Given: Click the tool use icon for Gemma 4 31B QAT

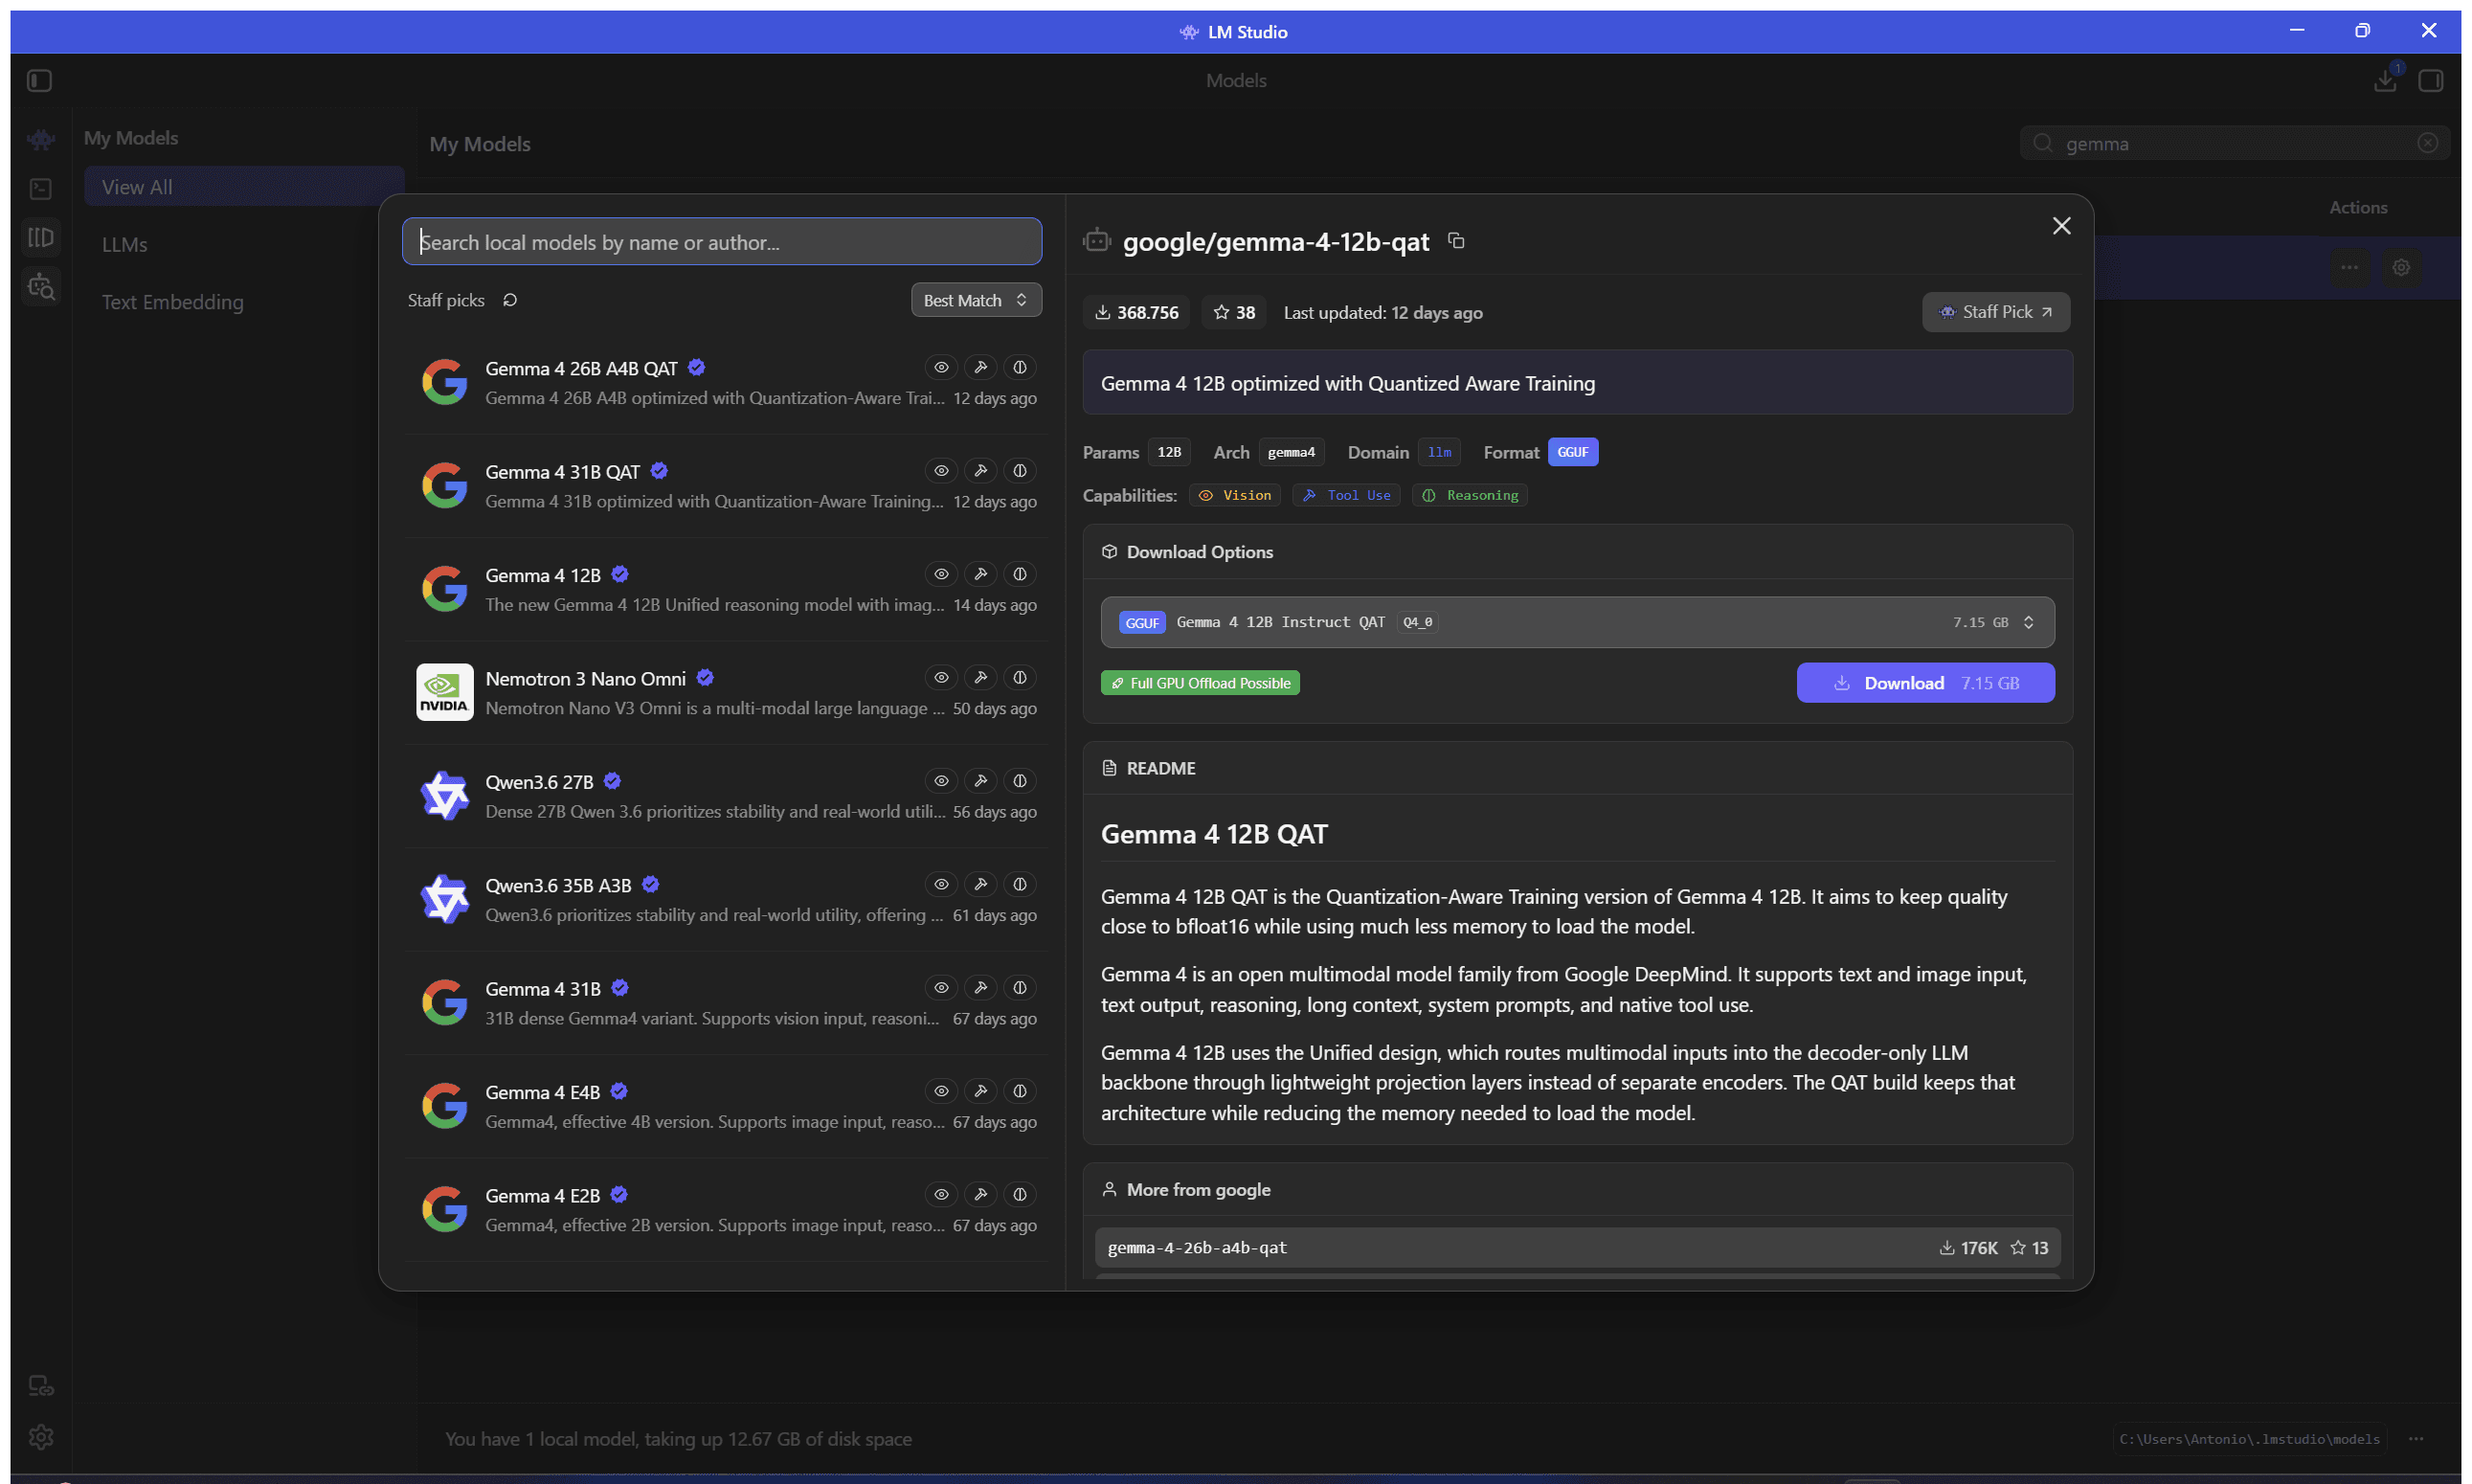Looking at the screenshot, I should [x=981, y=470].
